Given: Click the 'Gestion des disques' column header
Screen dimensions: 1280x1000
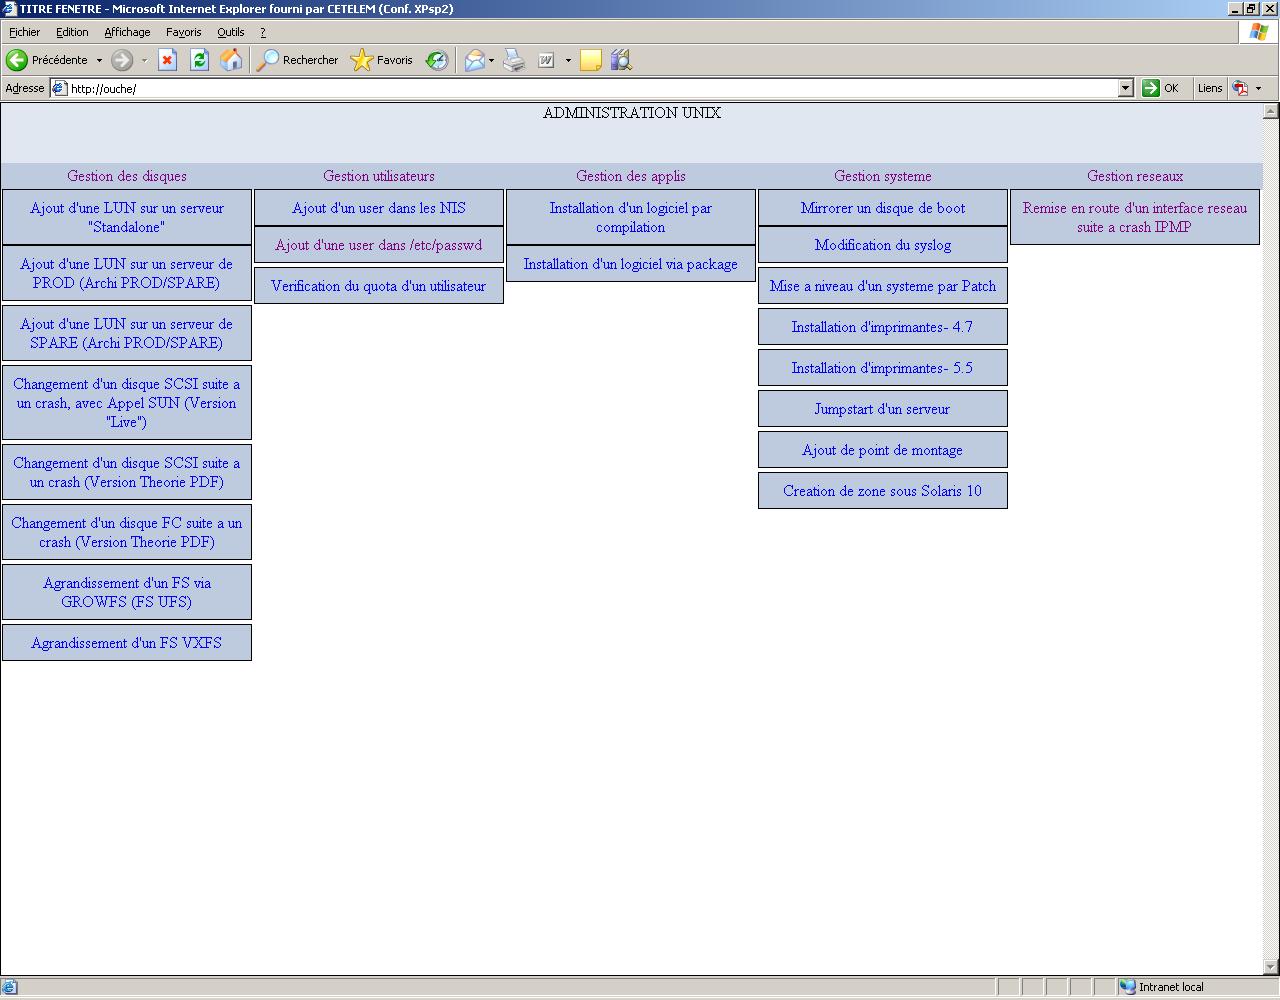Looking at the screenshot, I should (127, 176).
